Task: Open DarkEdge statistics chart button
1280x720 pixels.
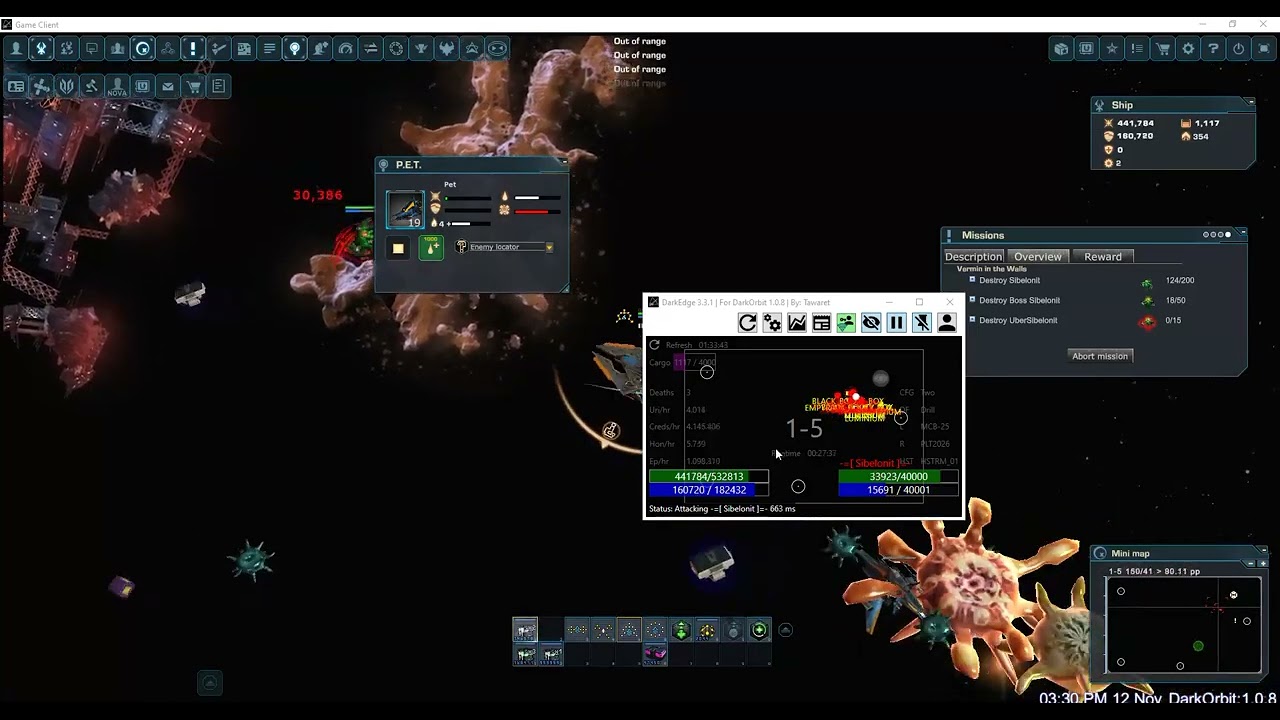Action: (797, 322)
